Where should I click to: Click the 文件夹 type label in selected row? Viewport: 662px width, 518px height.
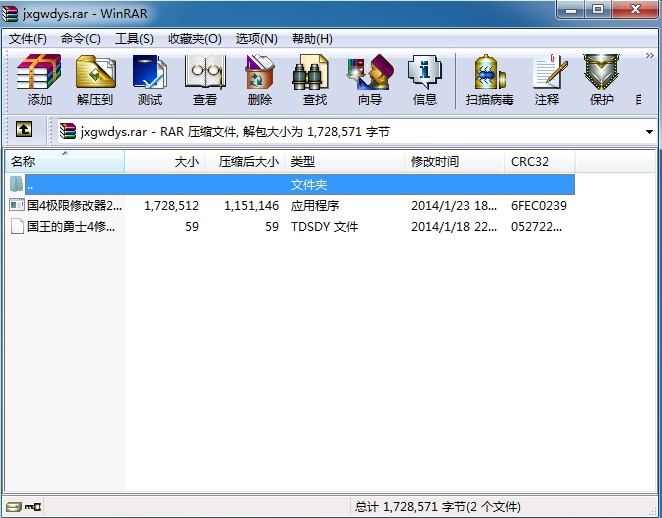309,184
